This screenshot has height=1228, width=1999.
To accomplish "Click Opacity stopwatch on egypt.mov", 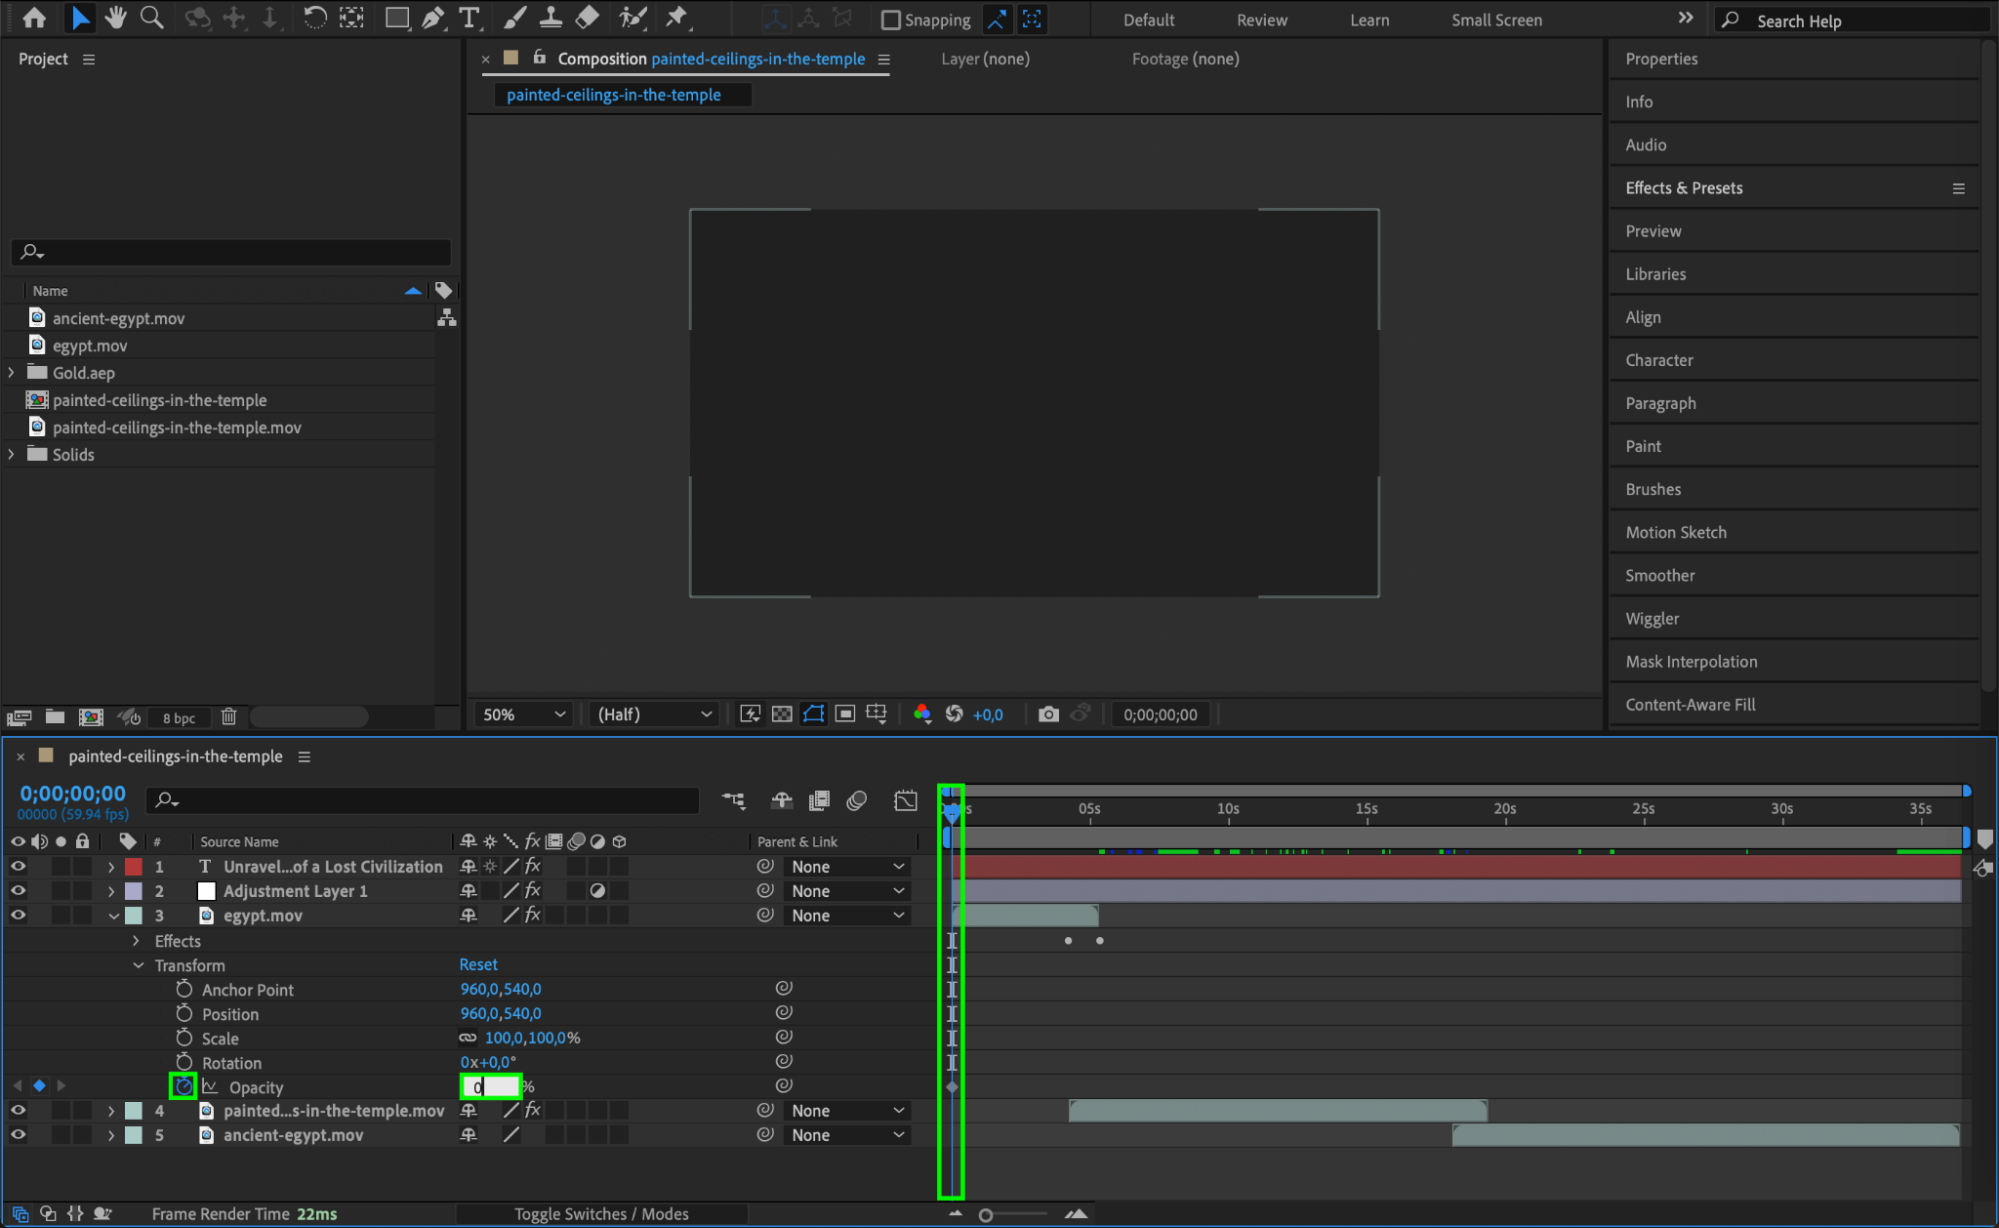I will tap(183, 1086).
